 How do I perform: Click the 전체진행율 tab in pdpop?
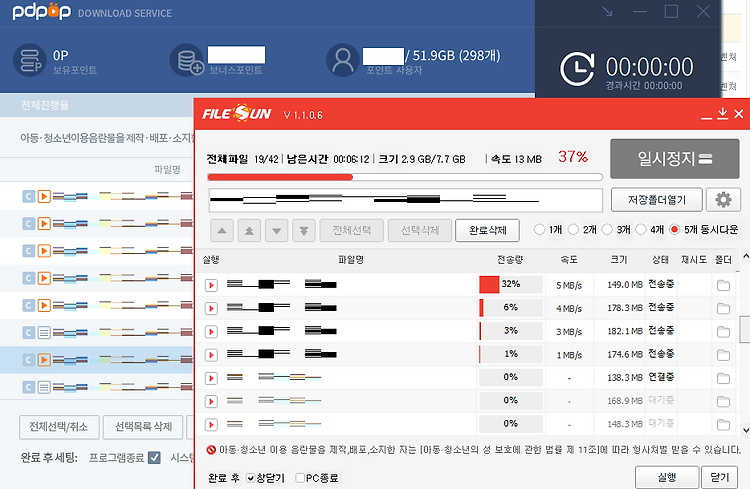(45, 105)
